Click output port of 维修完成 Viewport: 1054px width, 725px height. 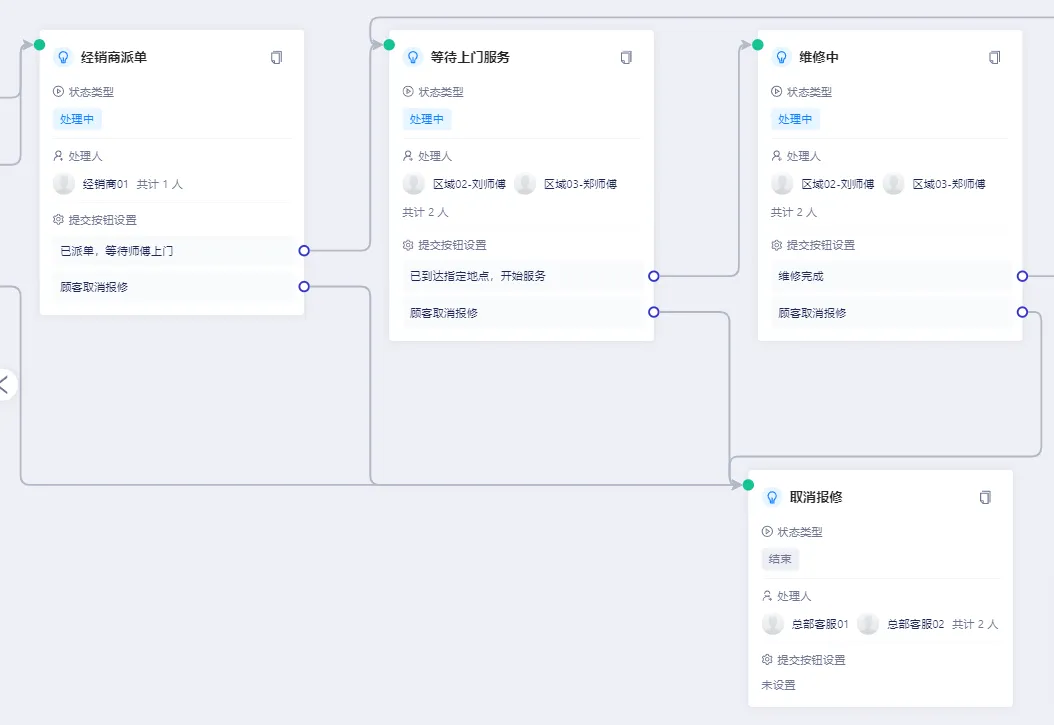[1022, 276]
